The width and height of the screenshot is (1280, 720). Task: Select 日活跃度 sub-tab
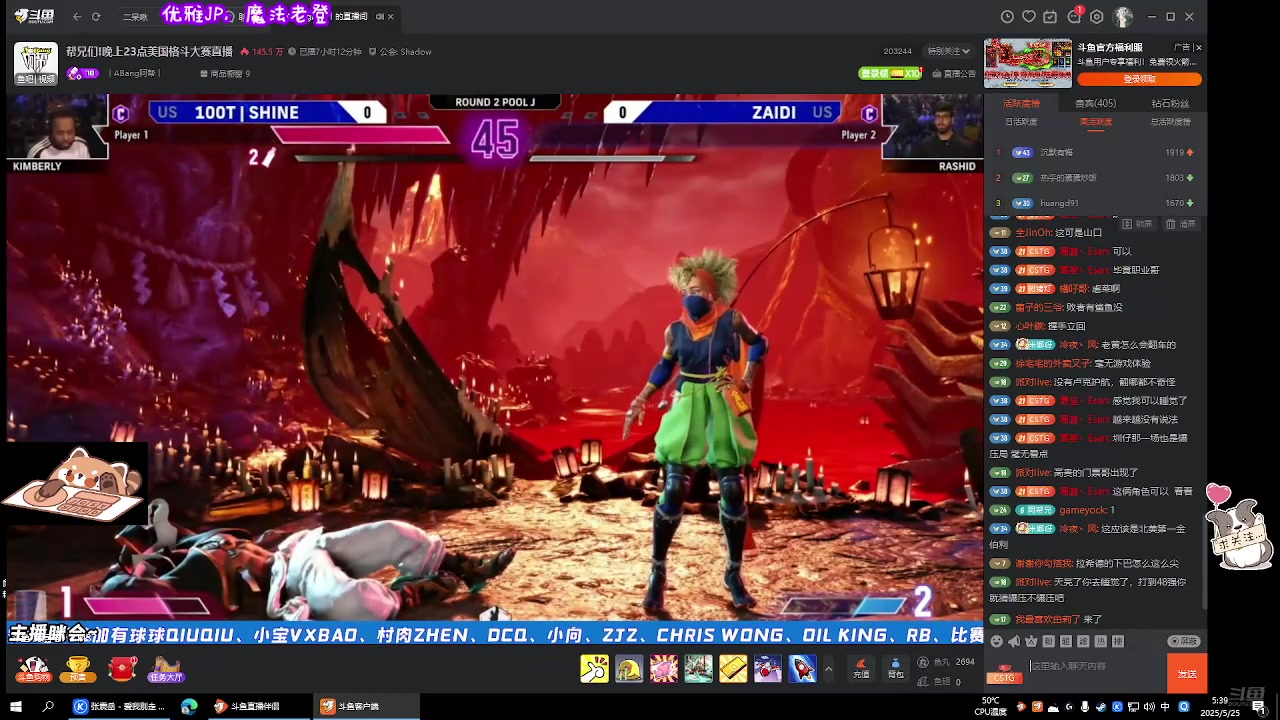coord(1021,122)
